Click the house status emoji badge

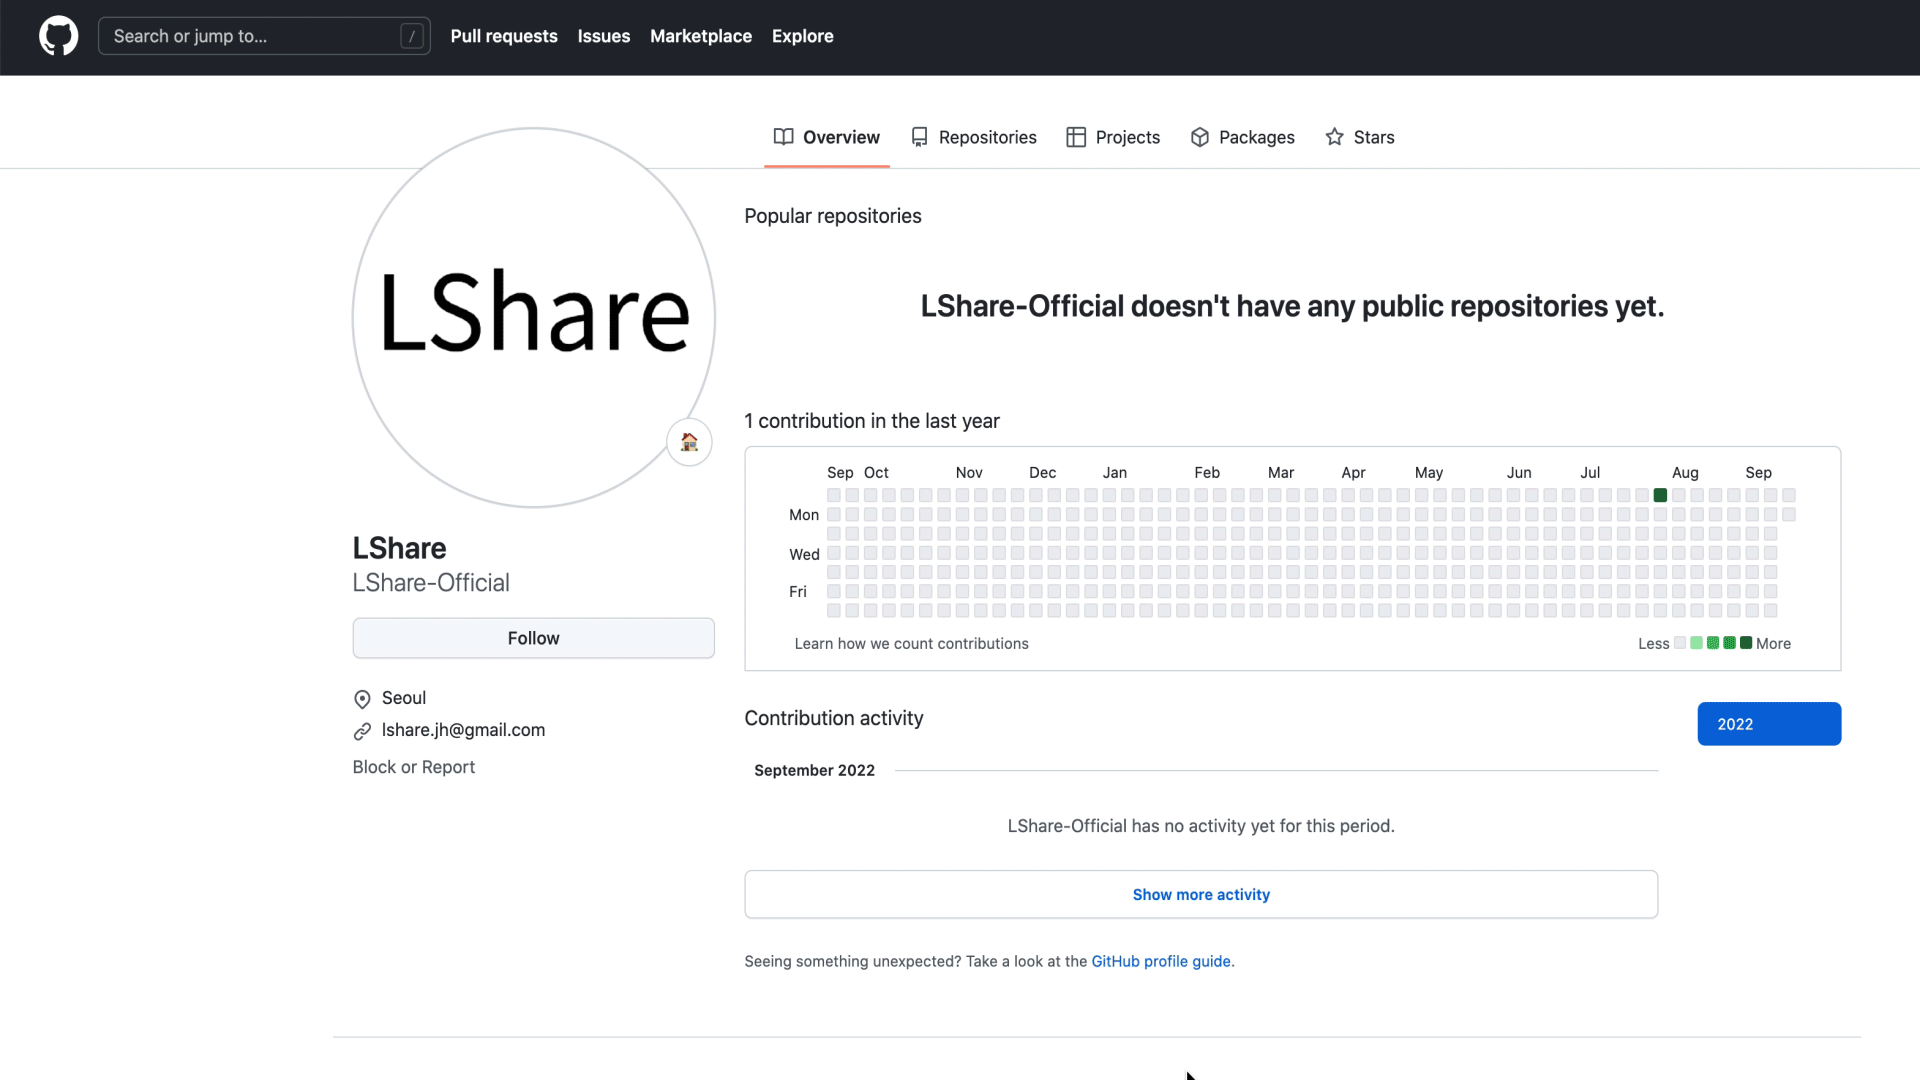689,442
